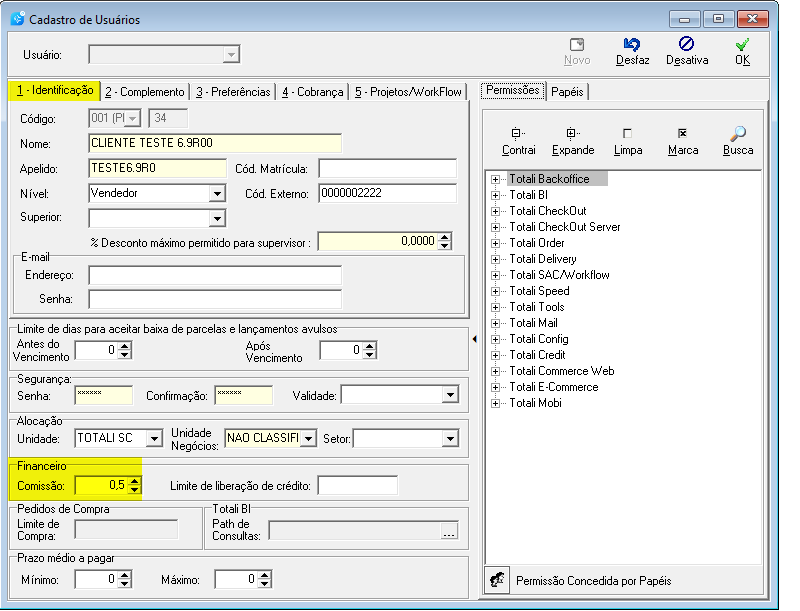Click the Desconto máximo spinner arrows
800x611 pixels.
pos(445,241)
